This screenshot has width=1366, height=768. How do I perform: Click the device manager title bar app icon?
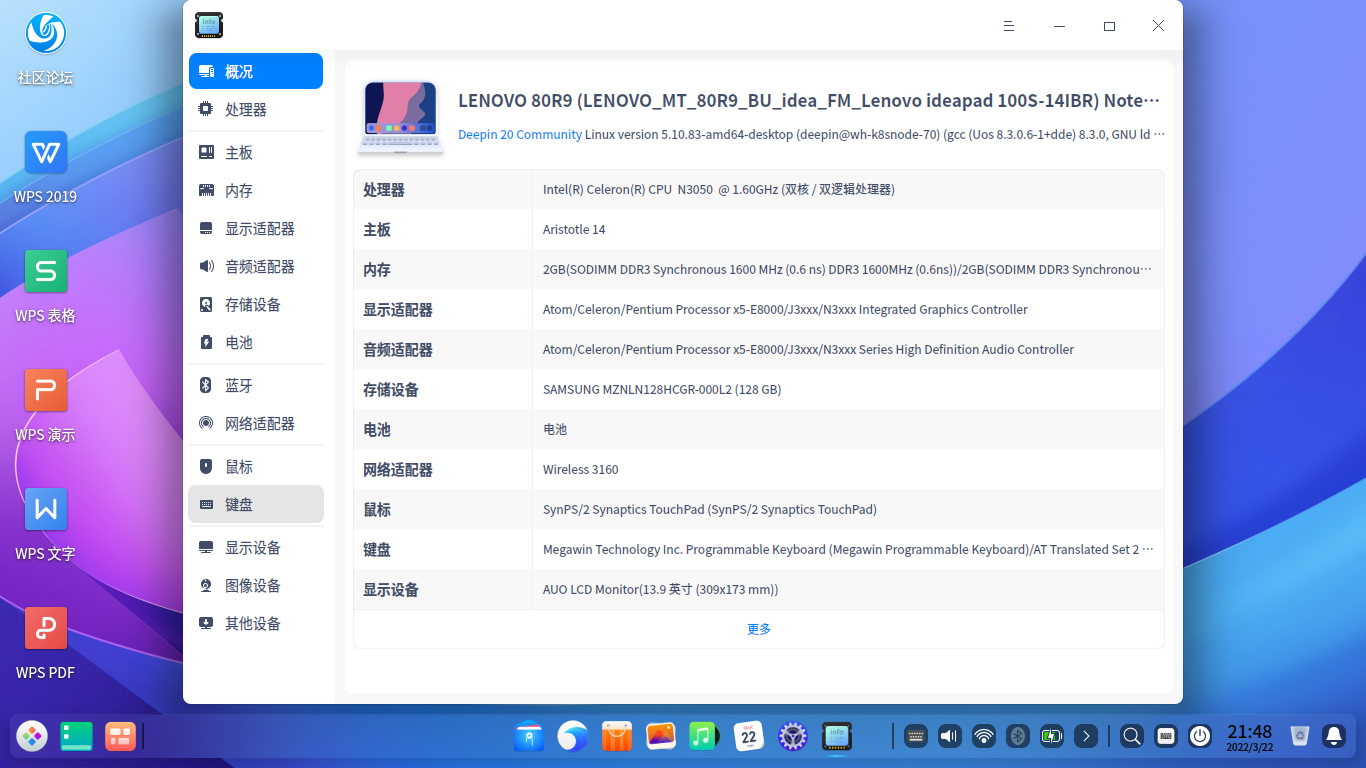209,26
